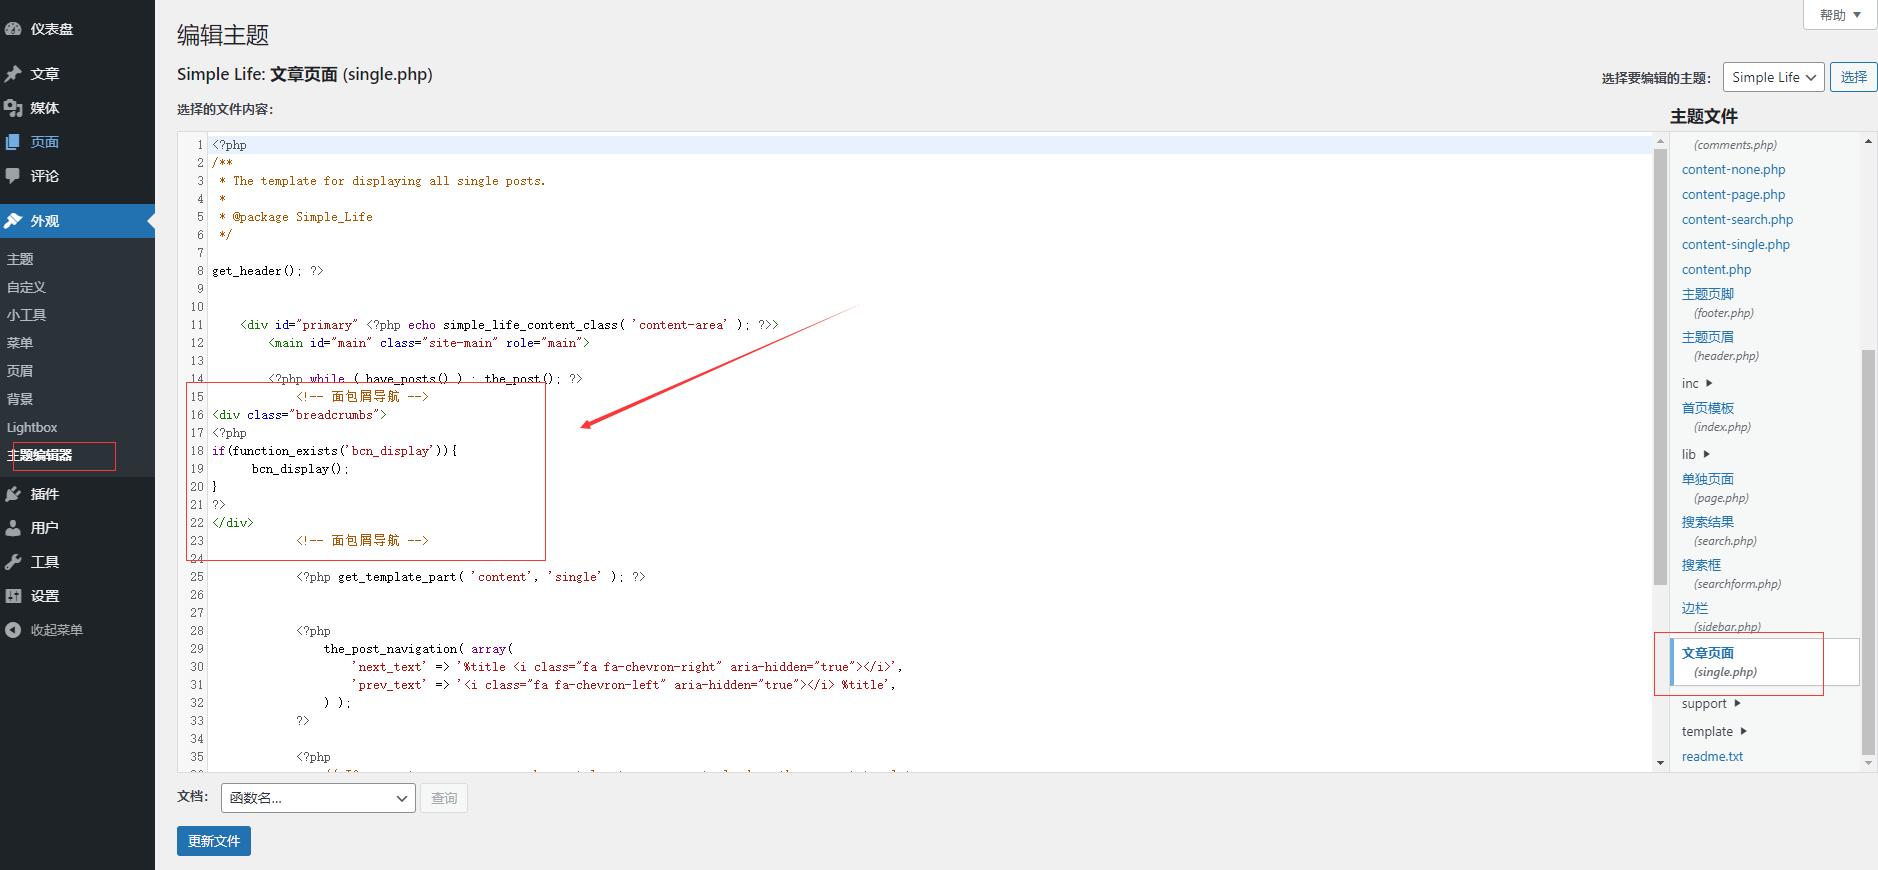This screenshot has height=870, width=1878.
Task: Open content-page.php file
Action: [x=1733, y=195]
